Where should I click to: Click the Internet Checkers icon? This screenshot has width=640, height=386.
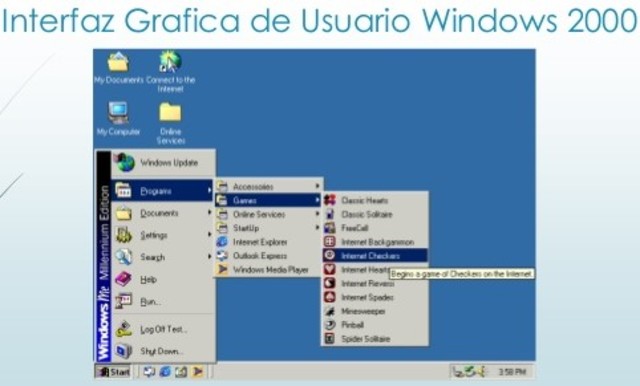pyautogui.click(x=330, y=255)
